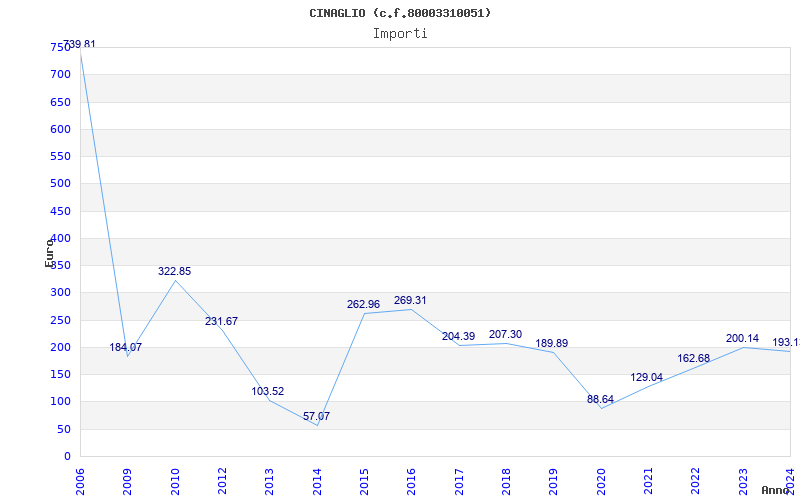
Task: Click y-axis tick 700
Action: [x=60, y=74]
